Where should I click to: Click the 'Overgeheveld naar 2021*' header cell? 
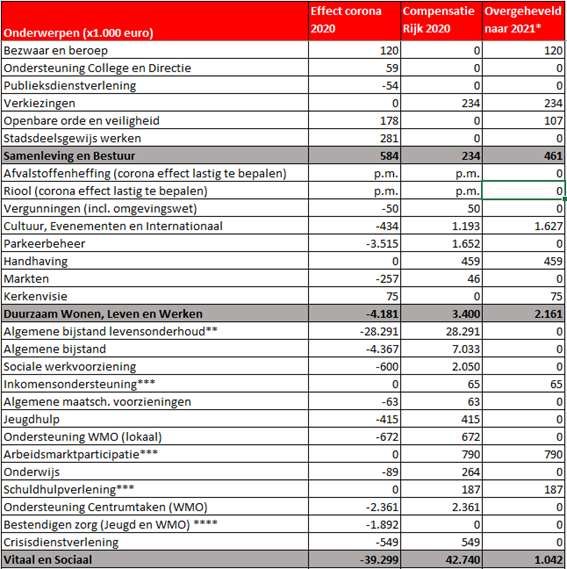(523, 21)
